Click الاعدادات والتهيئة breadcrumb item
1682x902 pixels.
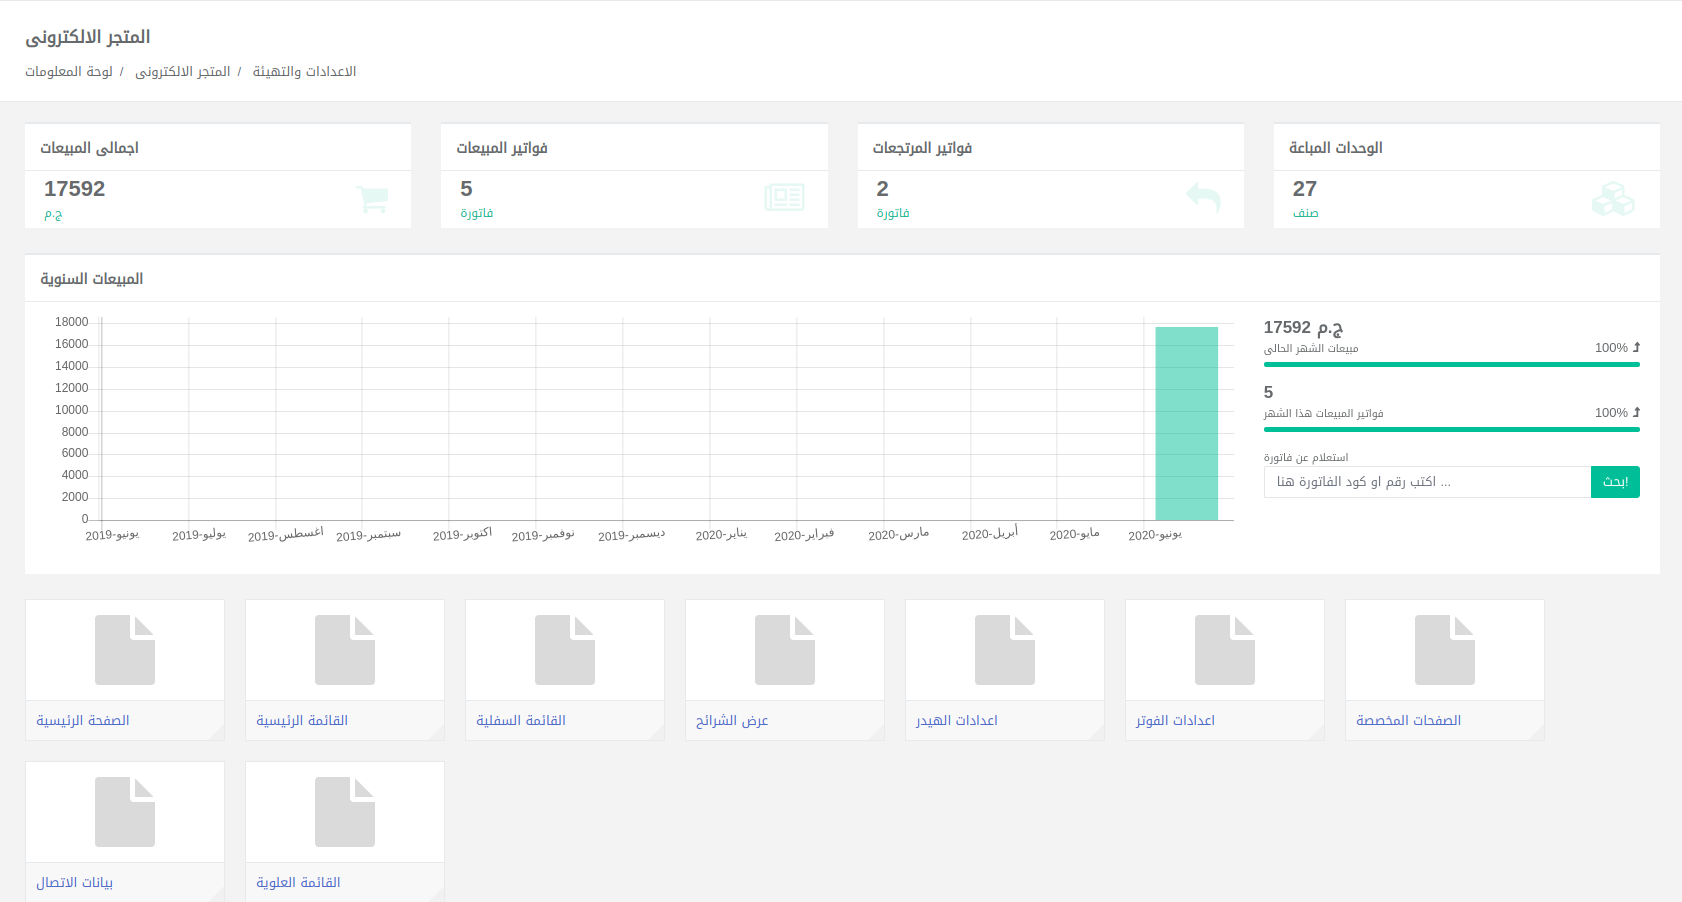pos(305,72)
